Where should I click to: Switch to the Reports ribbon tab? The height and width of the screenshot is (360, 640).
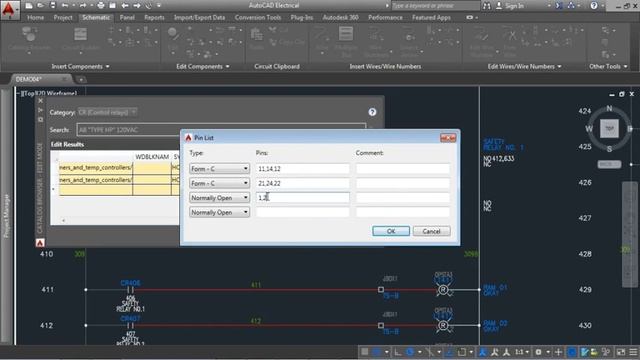point(154,18)
